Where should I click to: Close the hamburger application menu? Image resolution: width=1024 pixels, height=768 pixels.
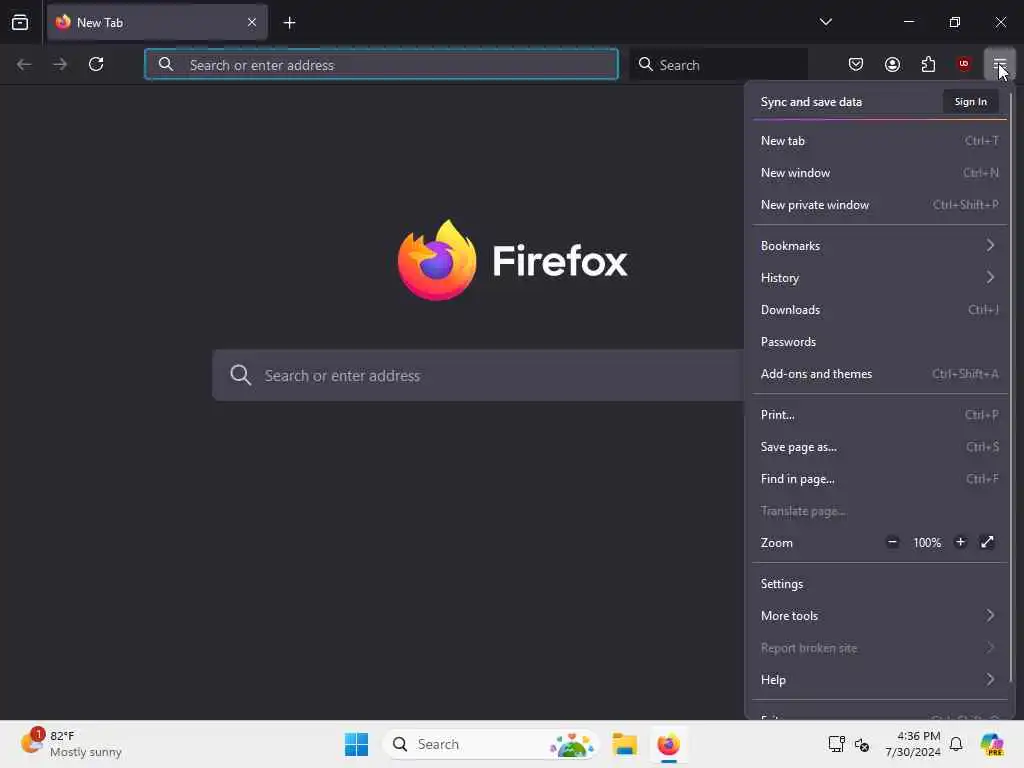[x=999, y=64]
